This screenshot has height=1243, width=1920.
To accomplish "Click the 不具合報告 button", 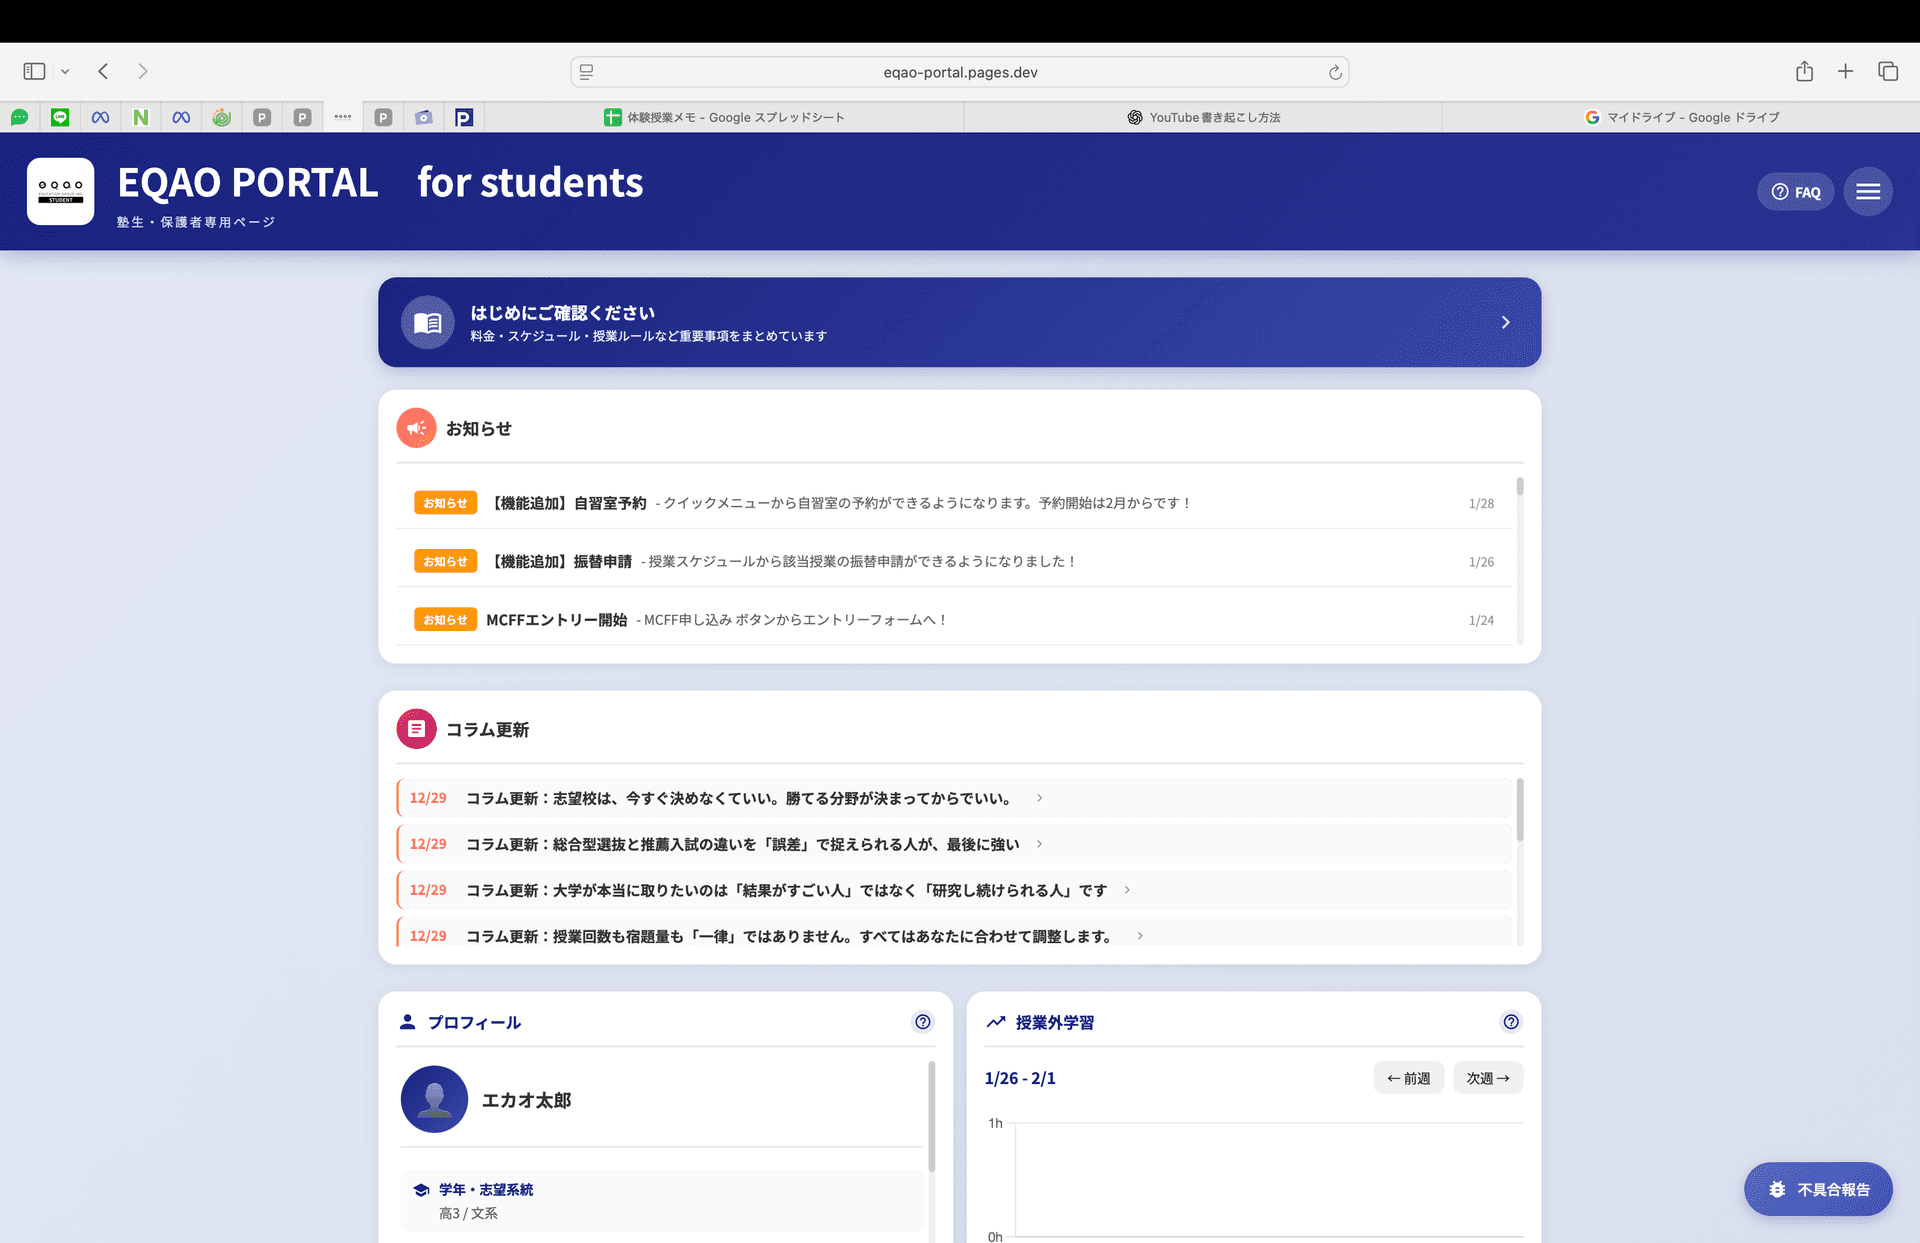I will [x=1818, y=1189].
